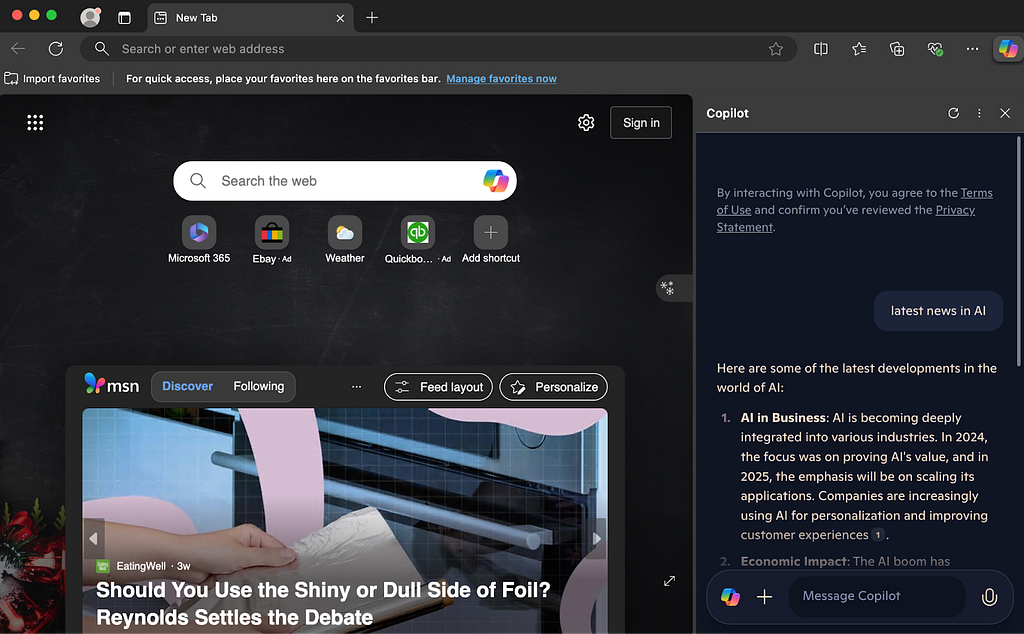
Task: Open the Copilot sidebar icon in toolbar
Action: click(1008, 49)
